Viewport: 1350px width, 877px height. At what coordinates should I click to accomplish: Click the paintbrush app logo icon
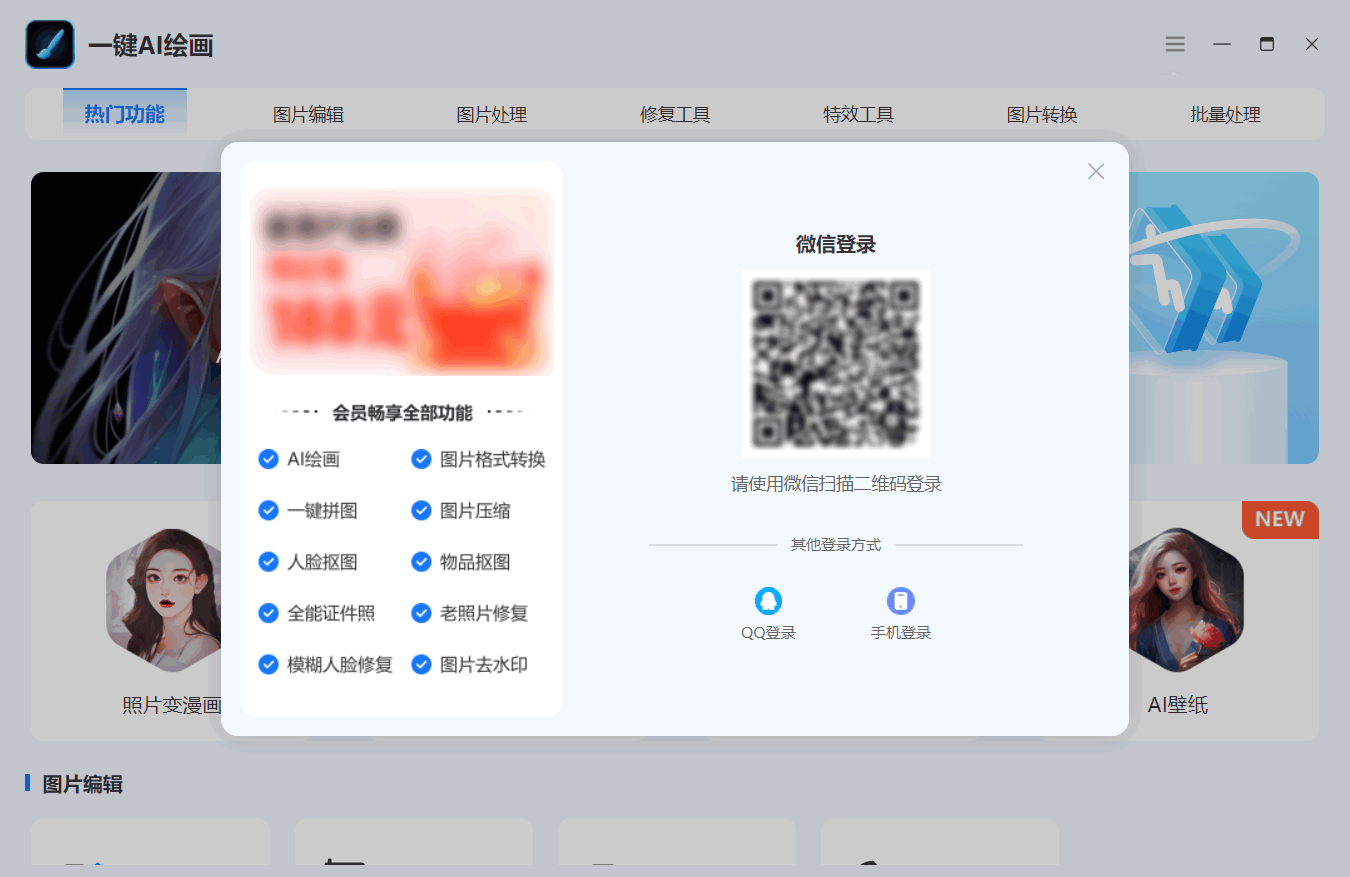(x=50, y=45)
